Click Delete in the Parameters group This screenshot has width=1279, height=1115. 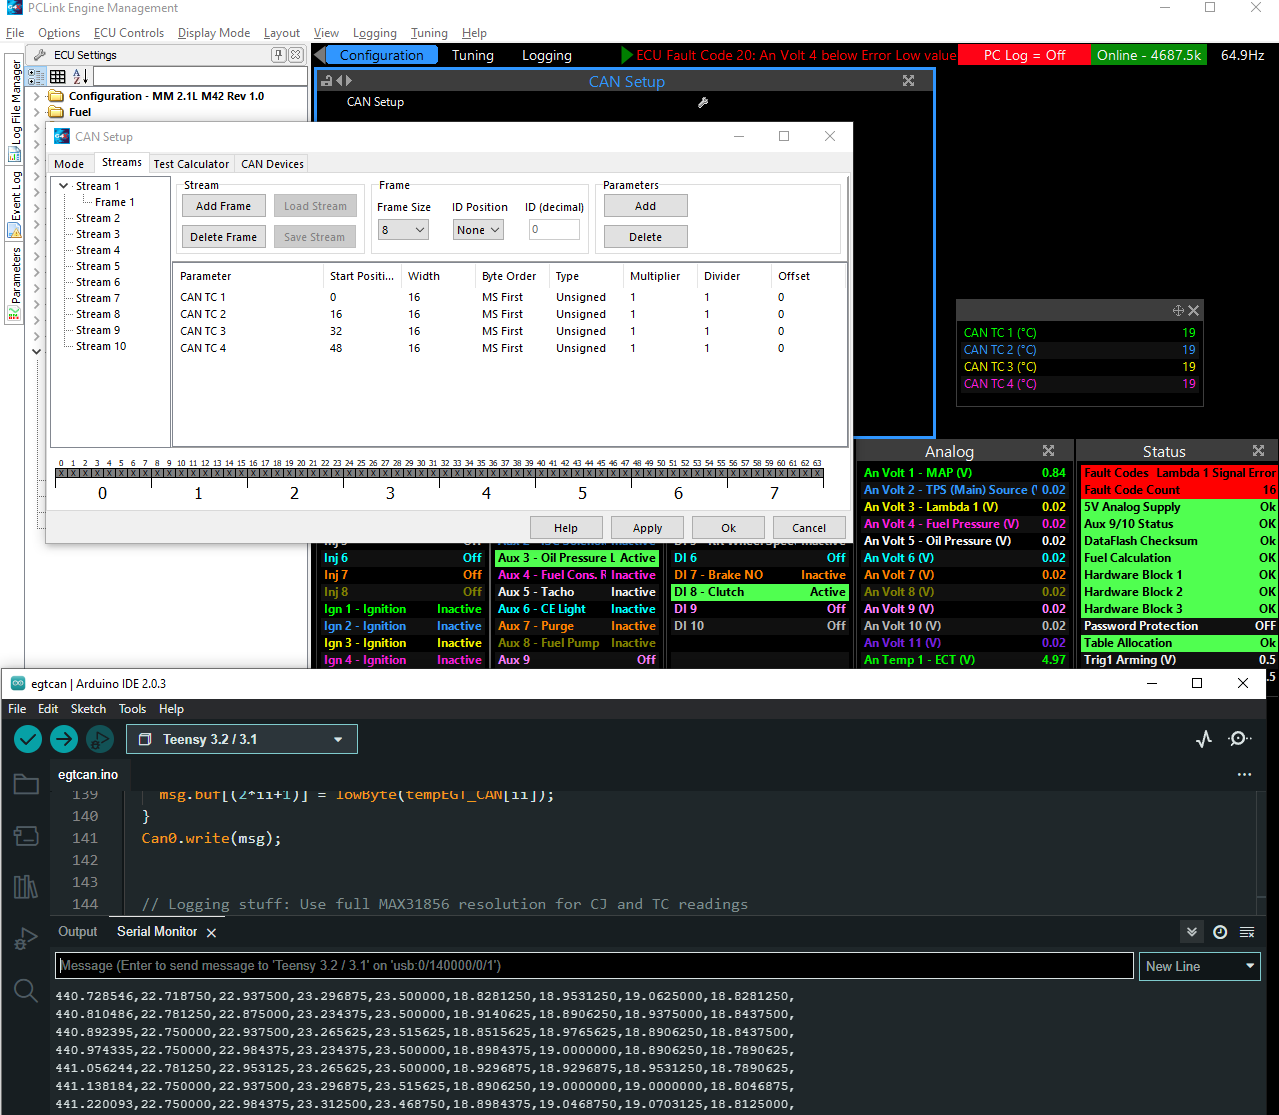point(646,237)
